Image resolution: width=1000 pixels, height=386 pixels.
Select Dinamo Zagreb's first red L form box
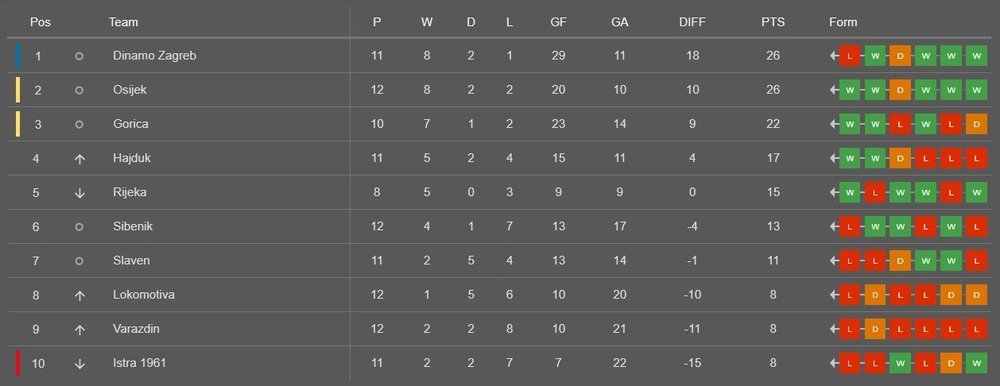point(850,56)
